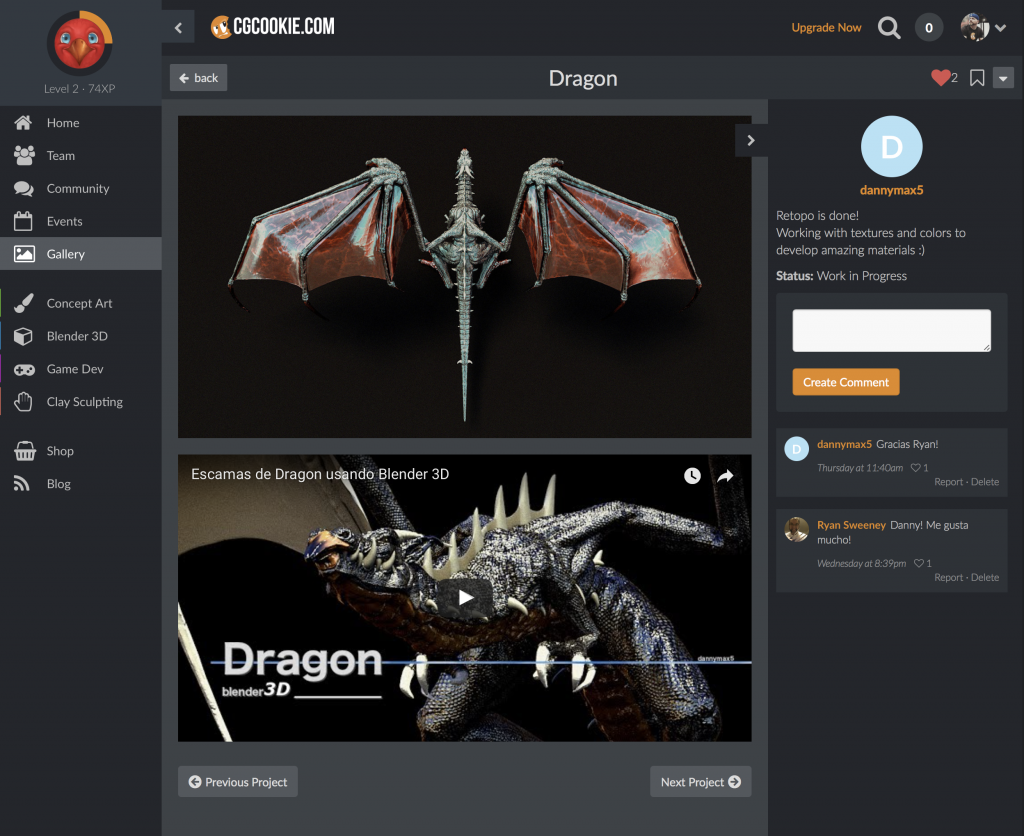This screenshot has height=836, width=1024.
Task: Play the Escamas de Dragon video
Action: [x=464, y=598]
